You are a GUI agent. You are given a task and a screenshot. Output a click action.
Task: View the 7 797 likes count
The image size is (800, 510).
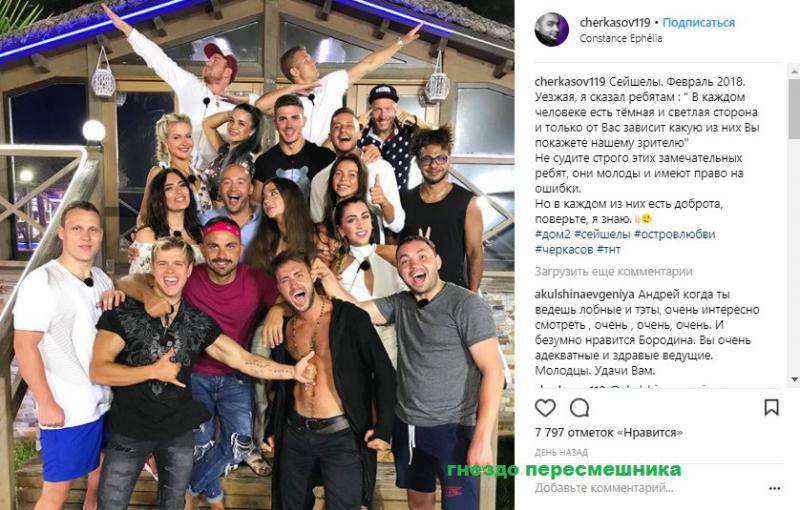609,432
